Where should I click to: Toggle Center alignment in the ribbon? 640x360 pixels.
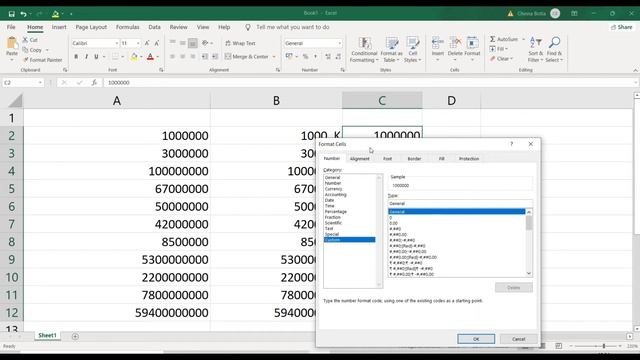[x=182, y=57]
